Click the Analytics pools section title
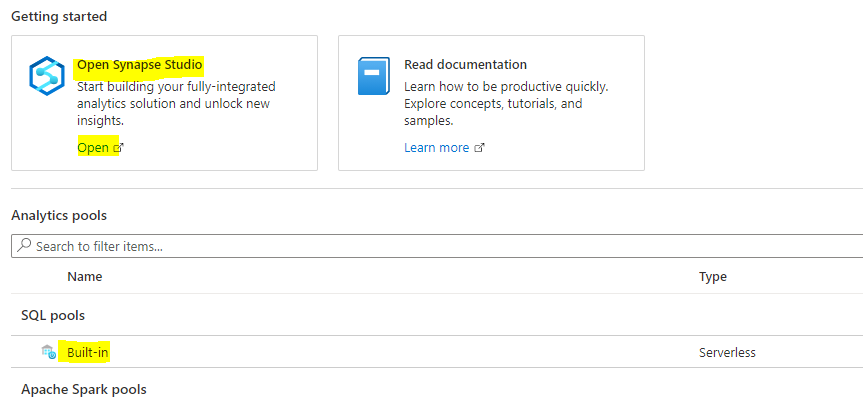This screenshot has height=399, width=863. tap(59, 215)
